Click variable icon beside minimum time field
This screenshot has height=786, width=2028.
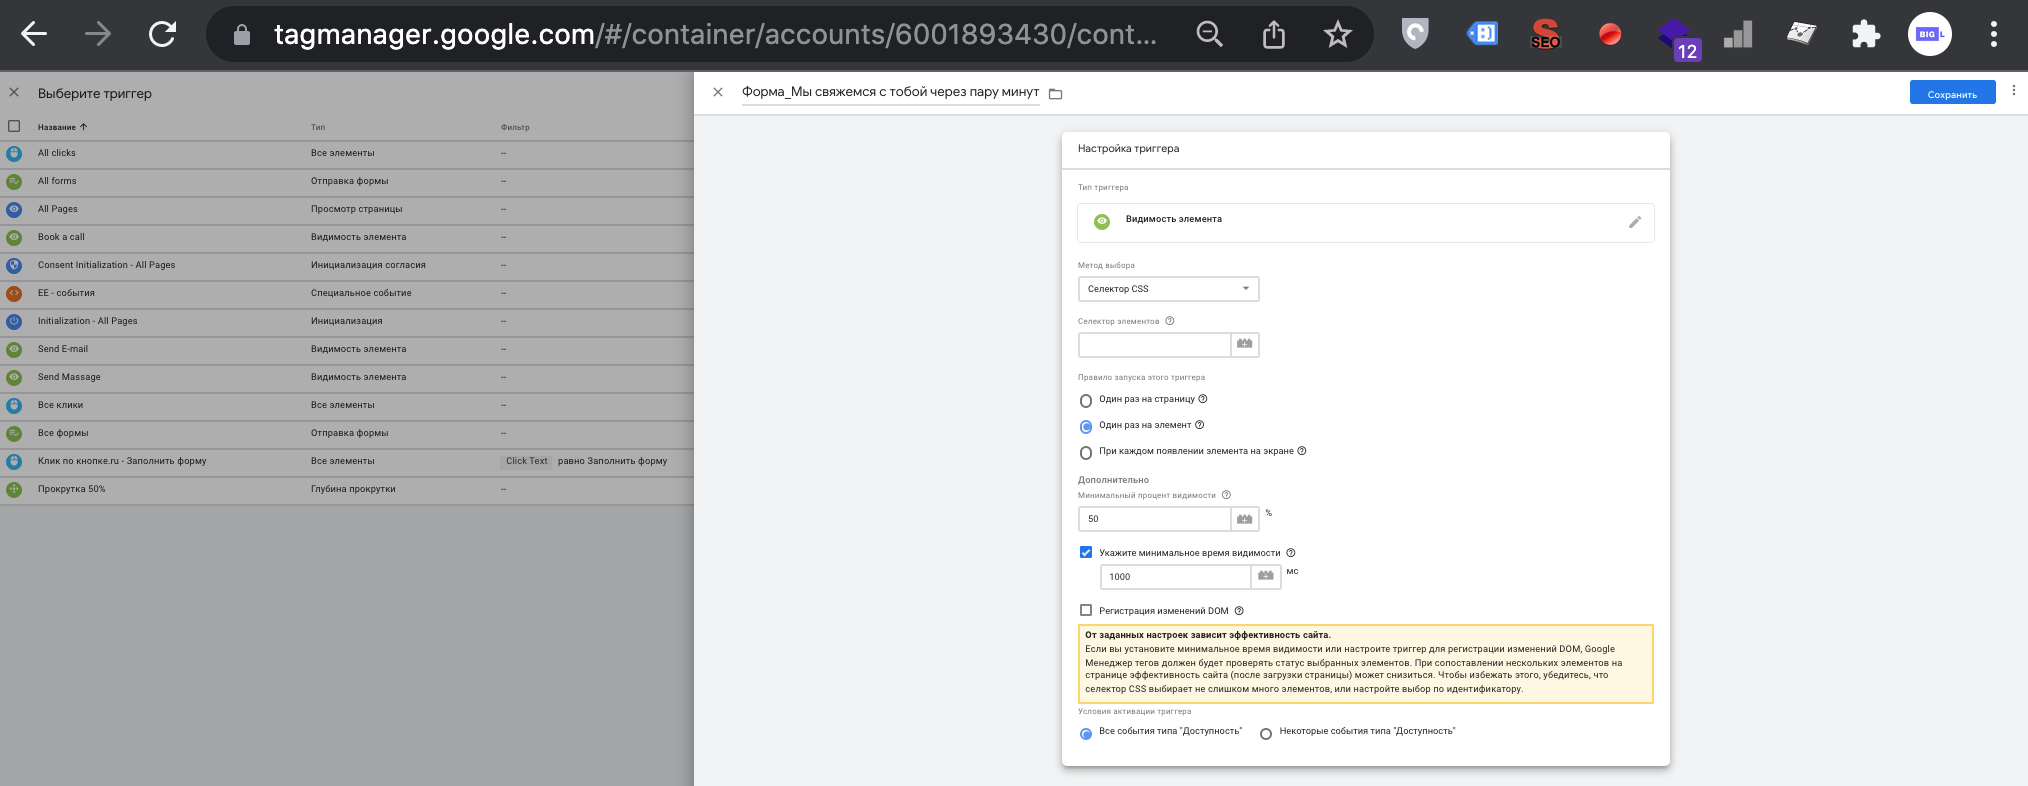click(x=1266, y=577)
